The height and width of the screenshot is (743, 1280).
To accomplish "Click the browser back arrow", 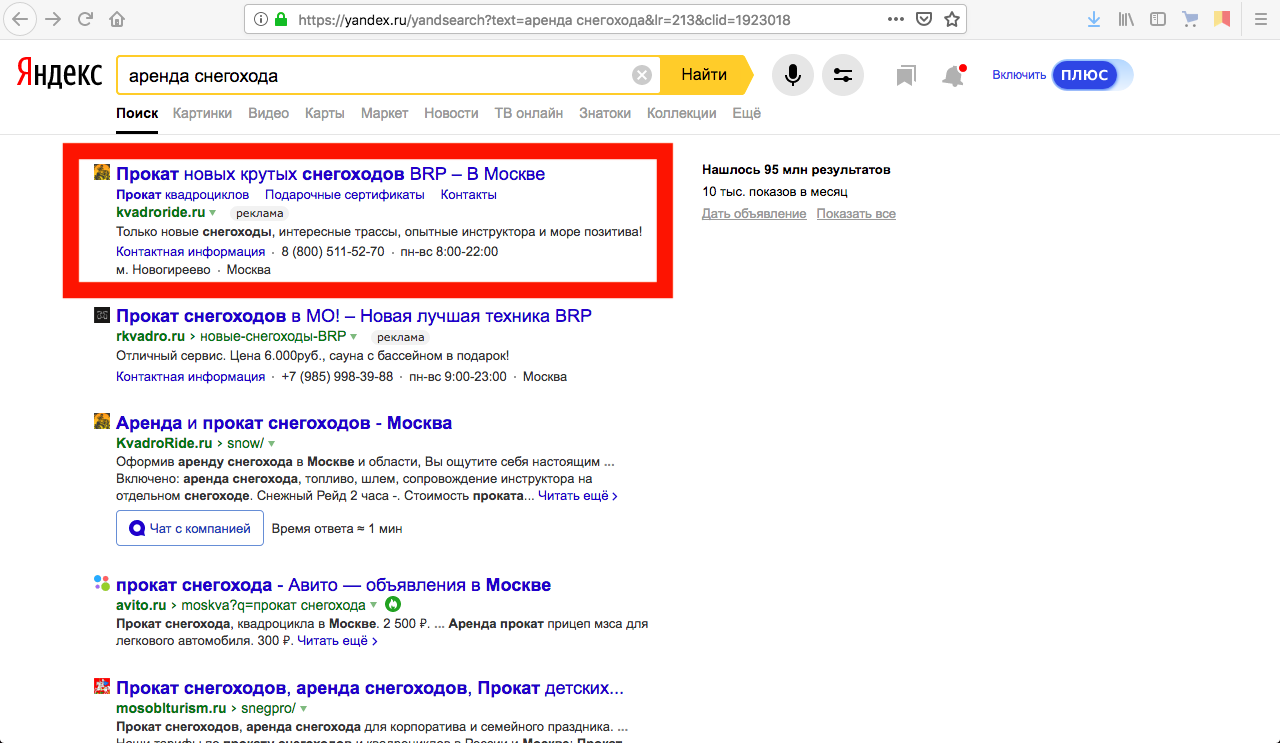I will pyautogui.click(x=22, y=19).
